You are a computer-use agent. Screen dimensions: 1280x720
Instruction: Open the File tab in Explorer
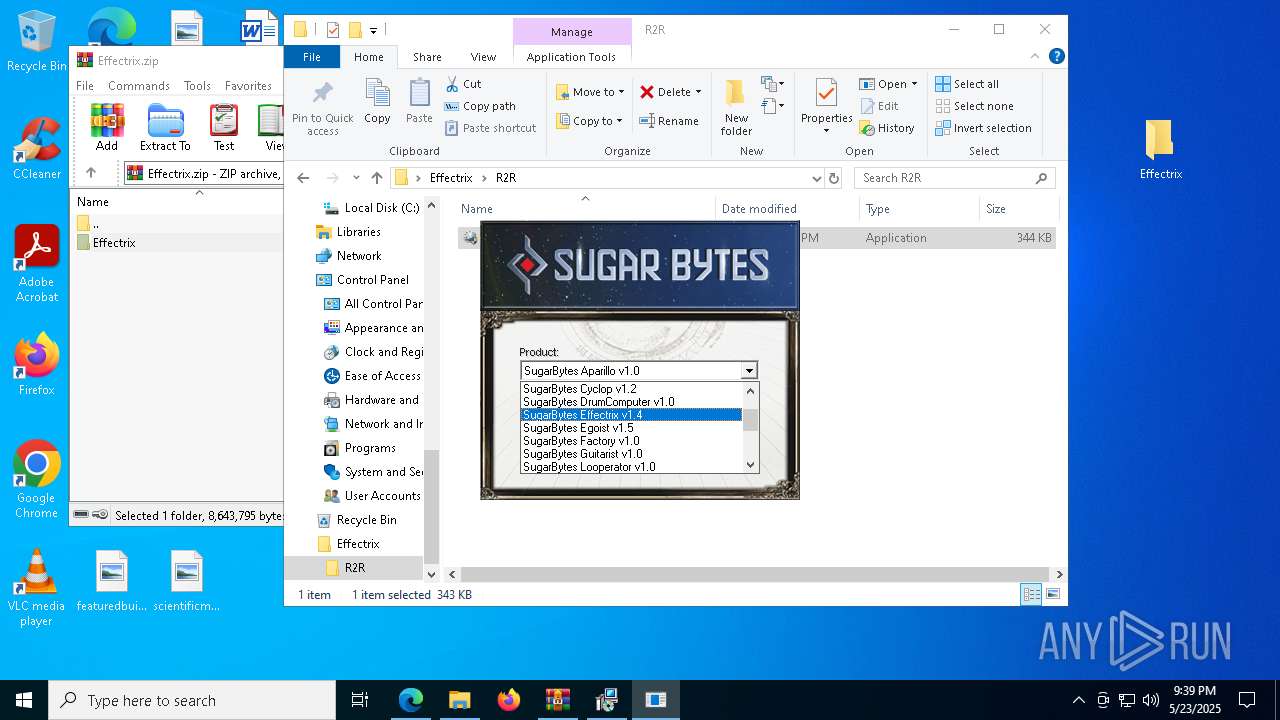pos(312,57)
